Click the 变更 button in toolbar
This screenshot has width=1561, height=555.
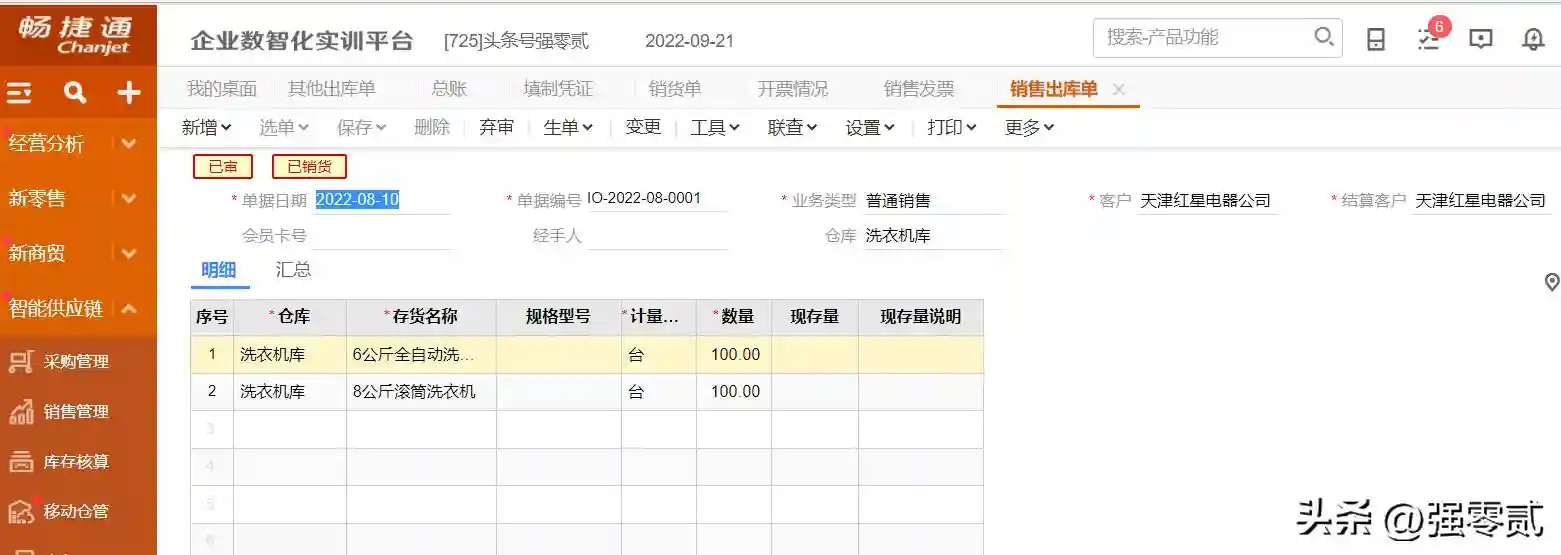click(x=643, y=127)
